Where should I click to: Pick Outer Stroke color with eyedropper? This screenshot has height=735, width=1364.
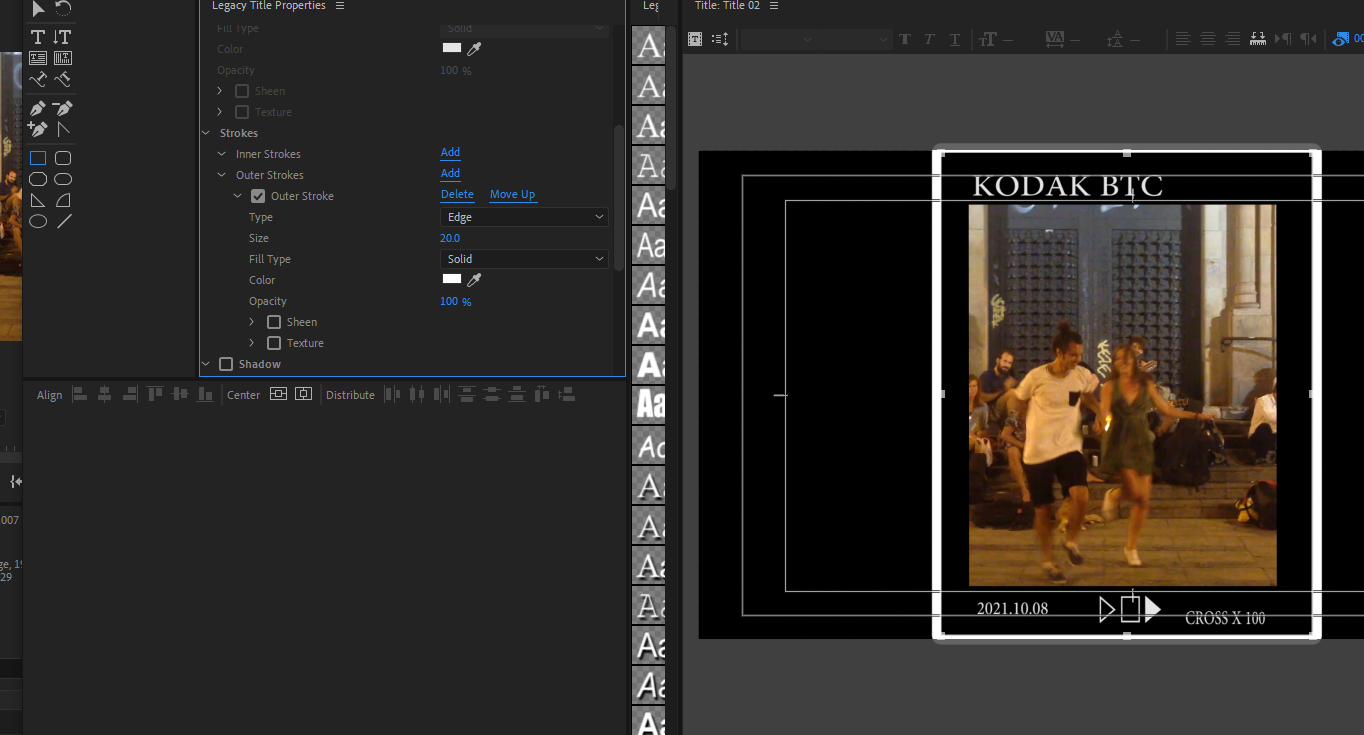(475, 280)
